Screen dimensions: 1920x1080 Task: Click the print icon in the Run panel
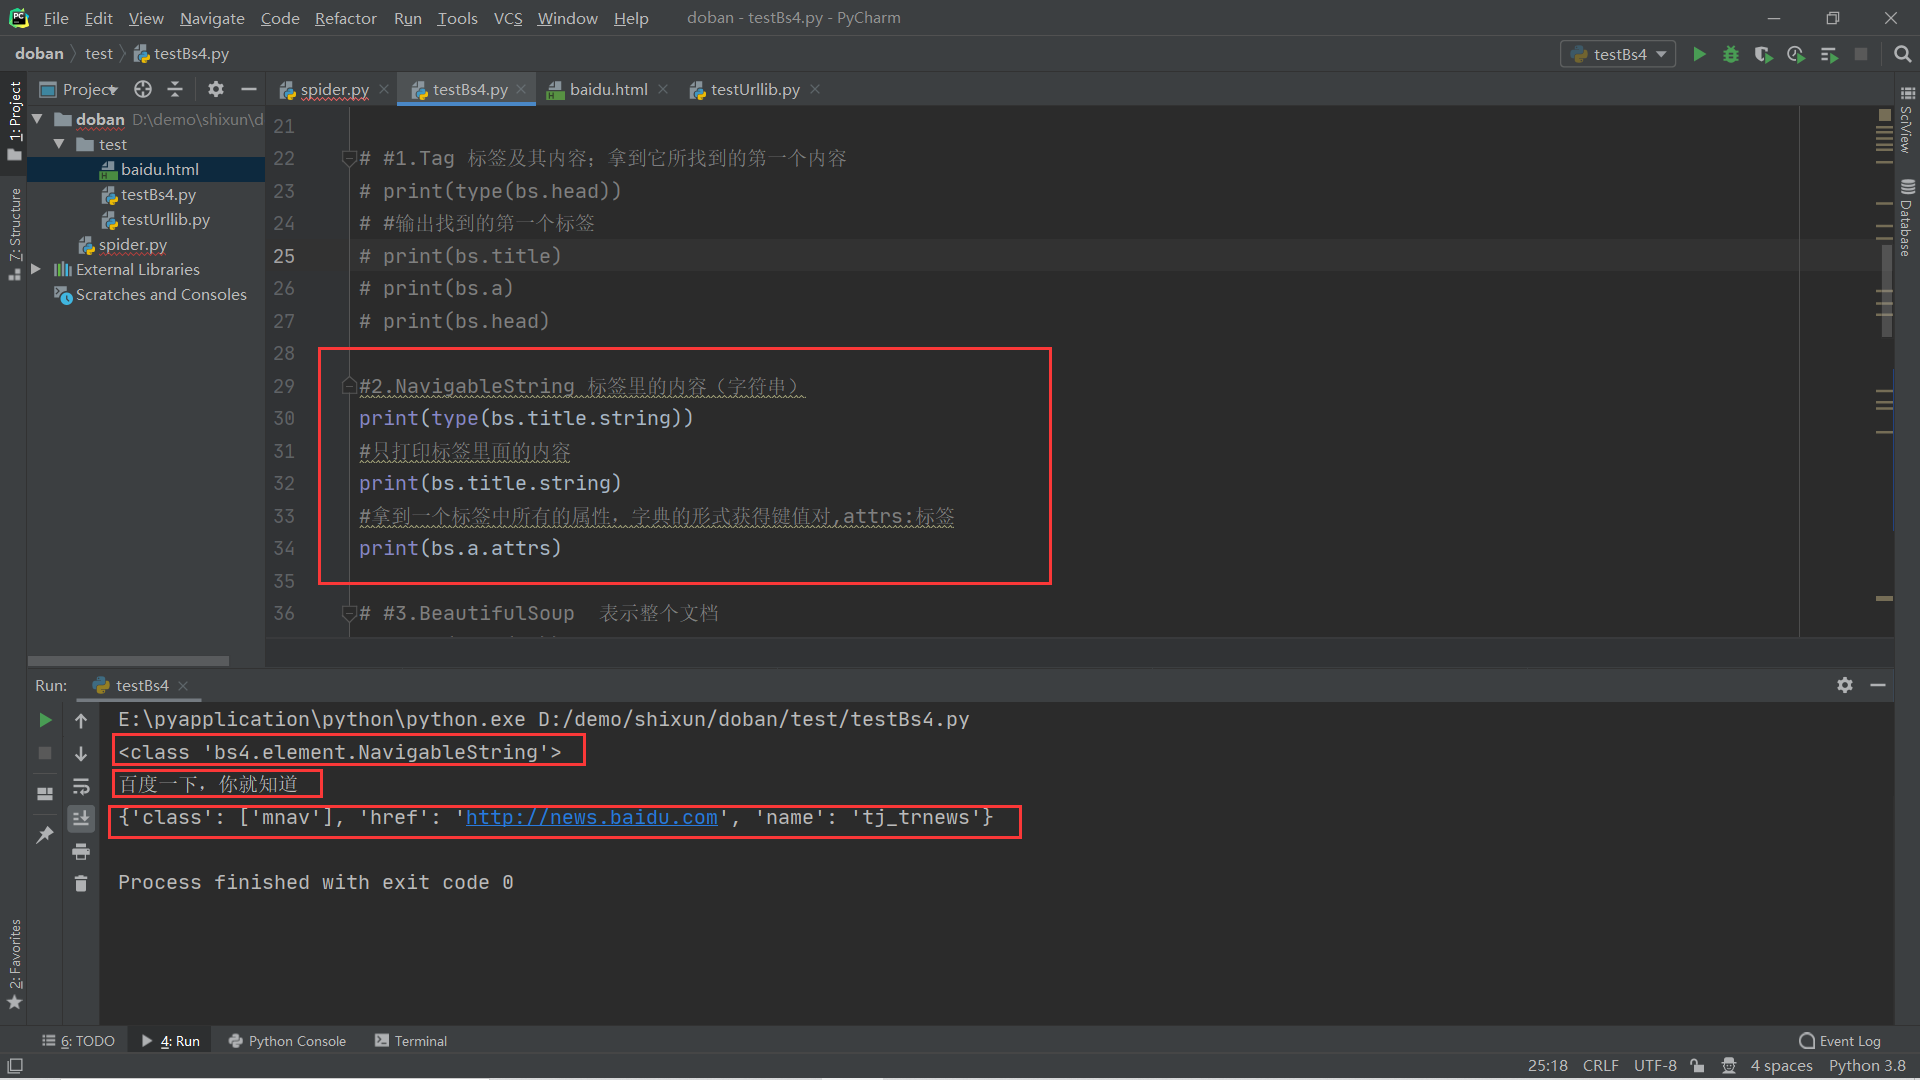(x=81, y=851)
